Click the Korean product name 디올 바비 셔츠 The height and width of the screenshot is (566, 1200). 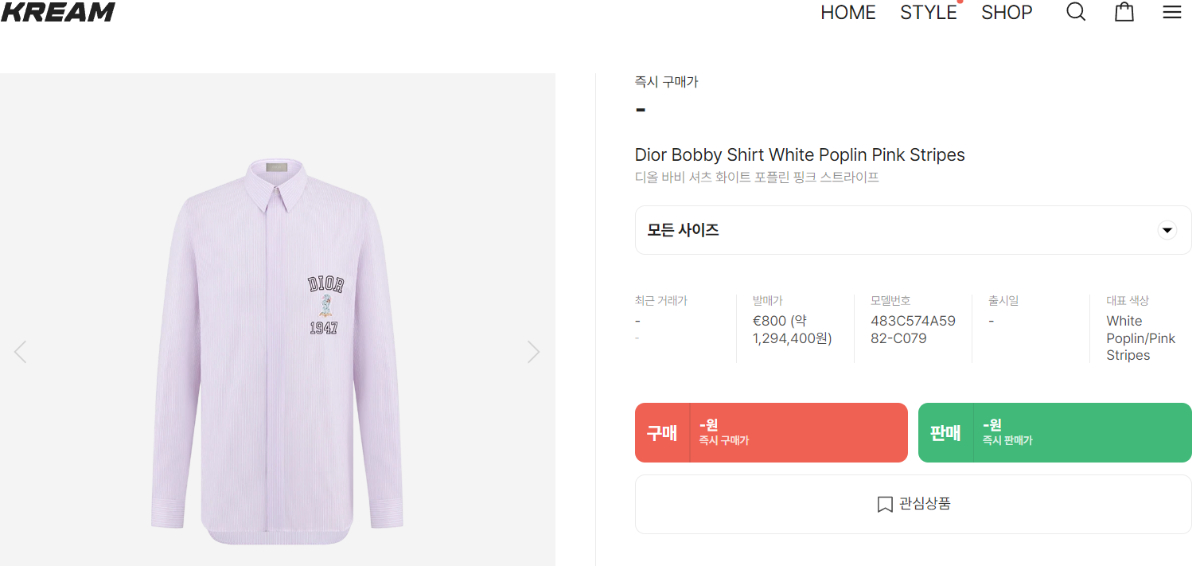[x=756, y=177]
